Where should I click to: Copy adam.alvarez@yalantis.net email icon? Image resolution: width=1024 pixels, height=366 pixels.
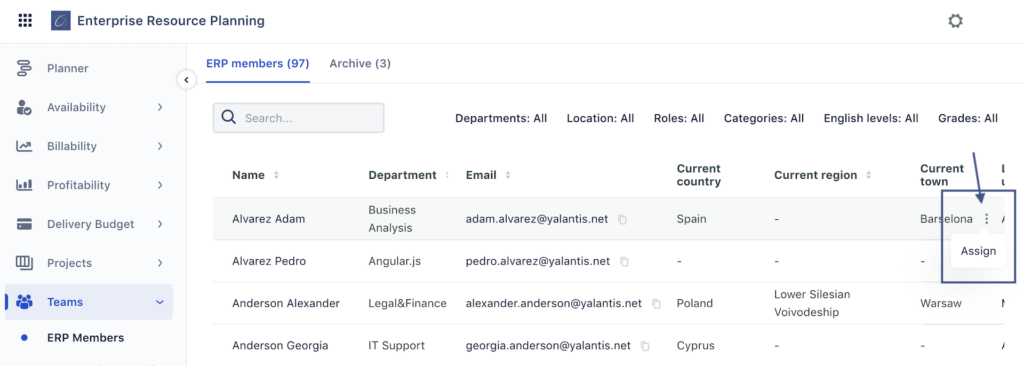(622, 220)
